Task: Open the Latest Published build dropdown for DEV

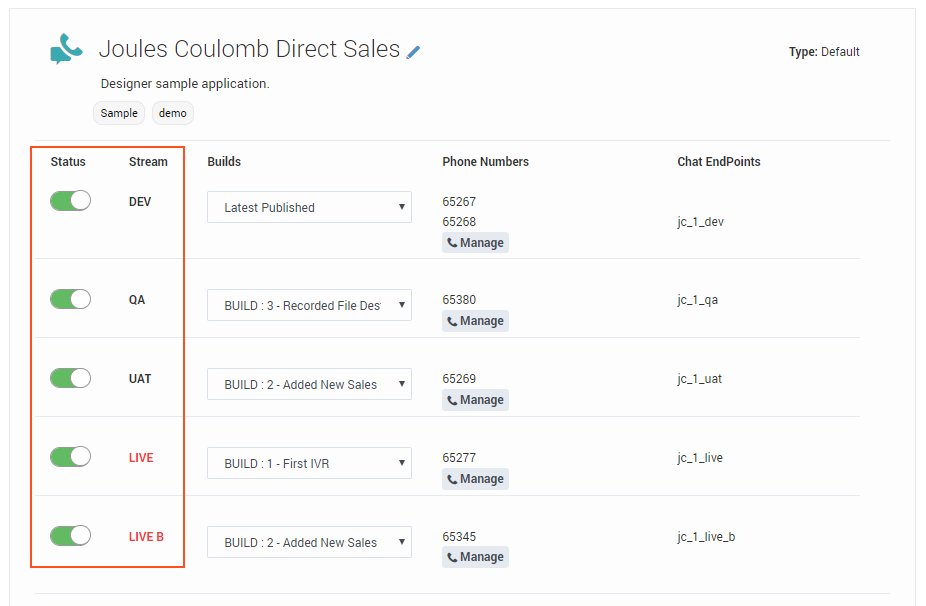Action: pos(309,207)
